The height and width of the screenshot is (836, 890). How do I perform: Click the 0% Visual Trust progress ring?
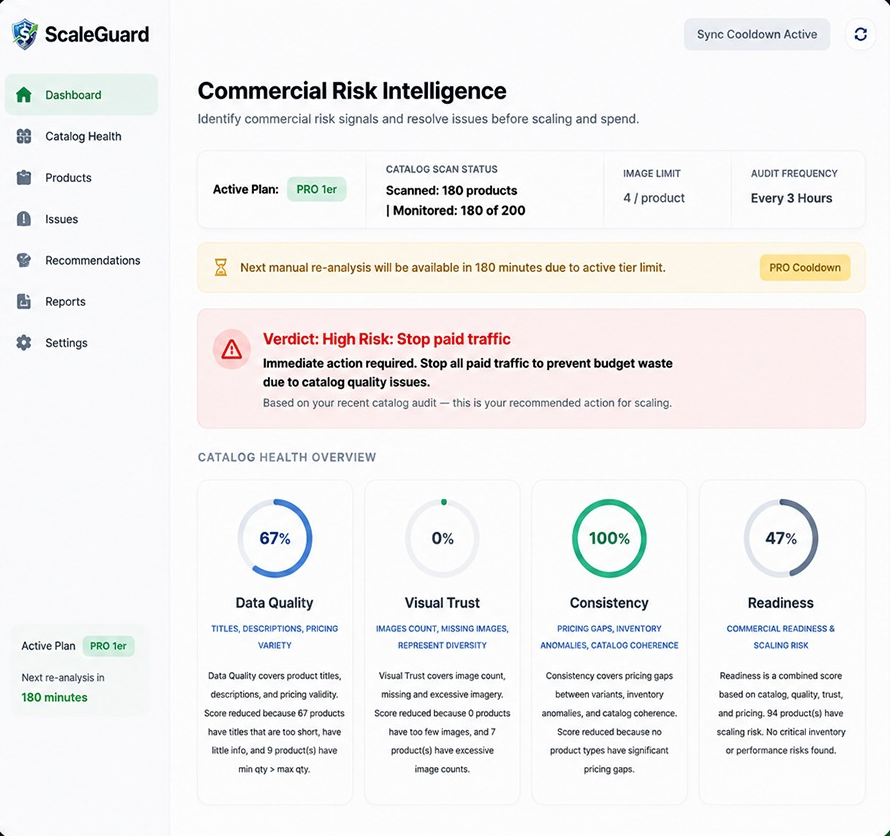pyautogui.click(x=442, y=538)
